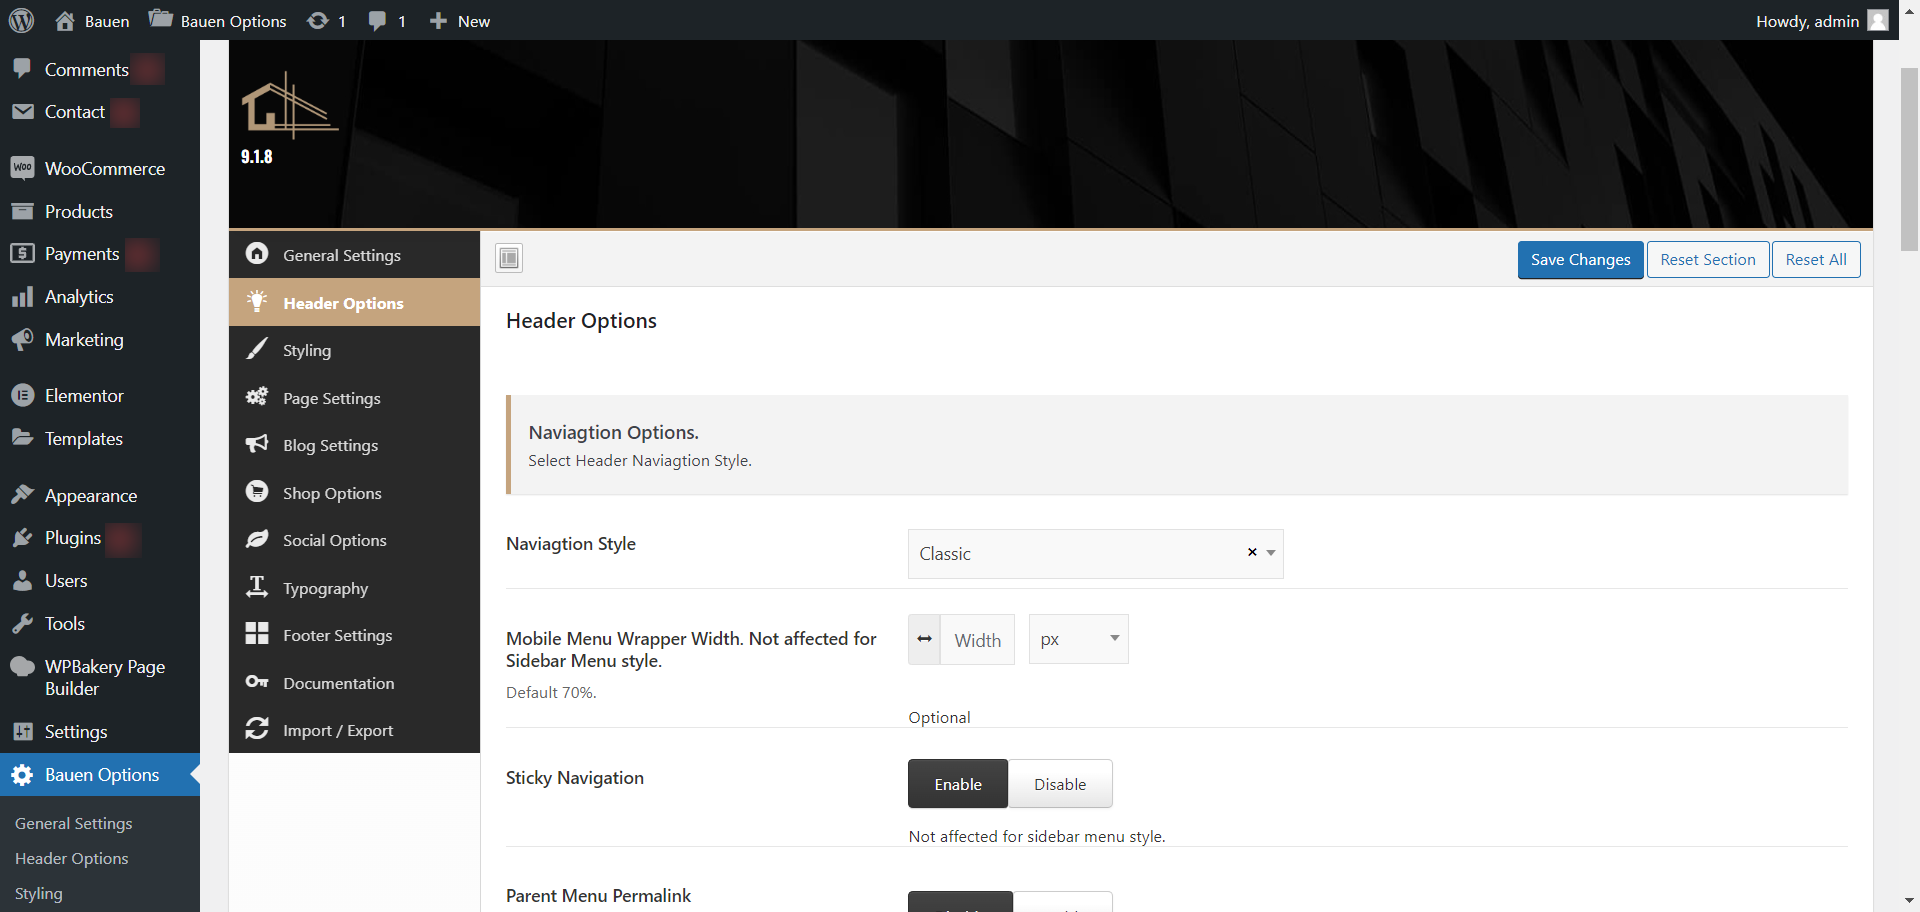Click the Templates folder icon
The height and width of the screenshot is (912, 1920).
click(x=22, y=438)
